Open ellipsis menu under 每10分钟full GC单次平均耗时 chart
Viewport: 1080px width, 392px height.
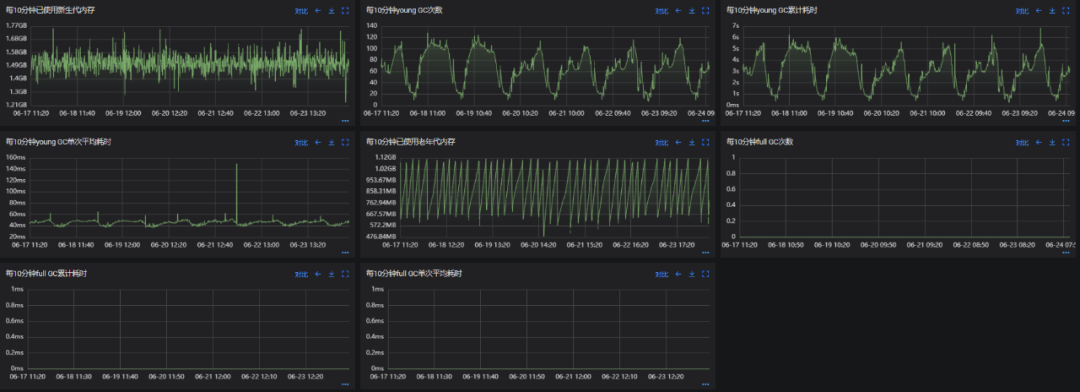coord(705,384)
